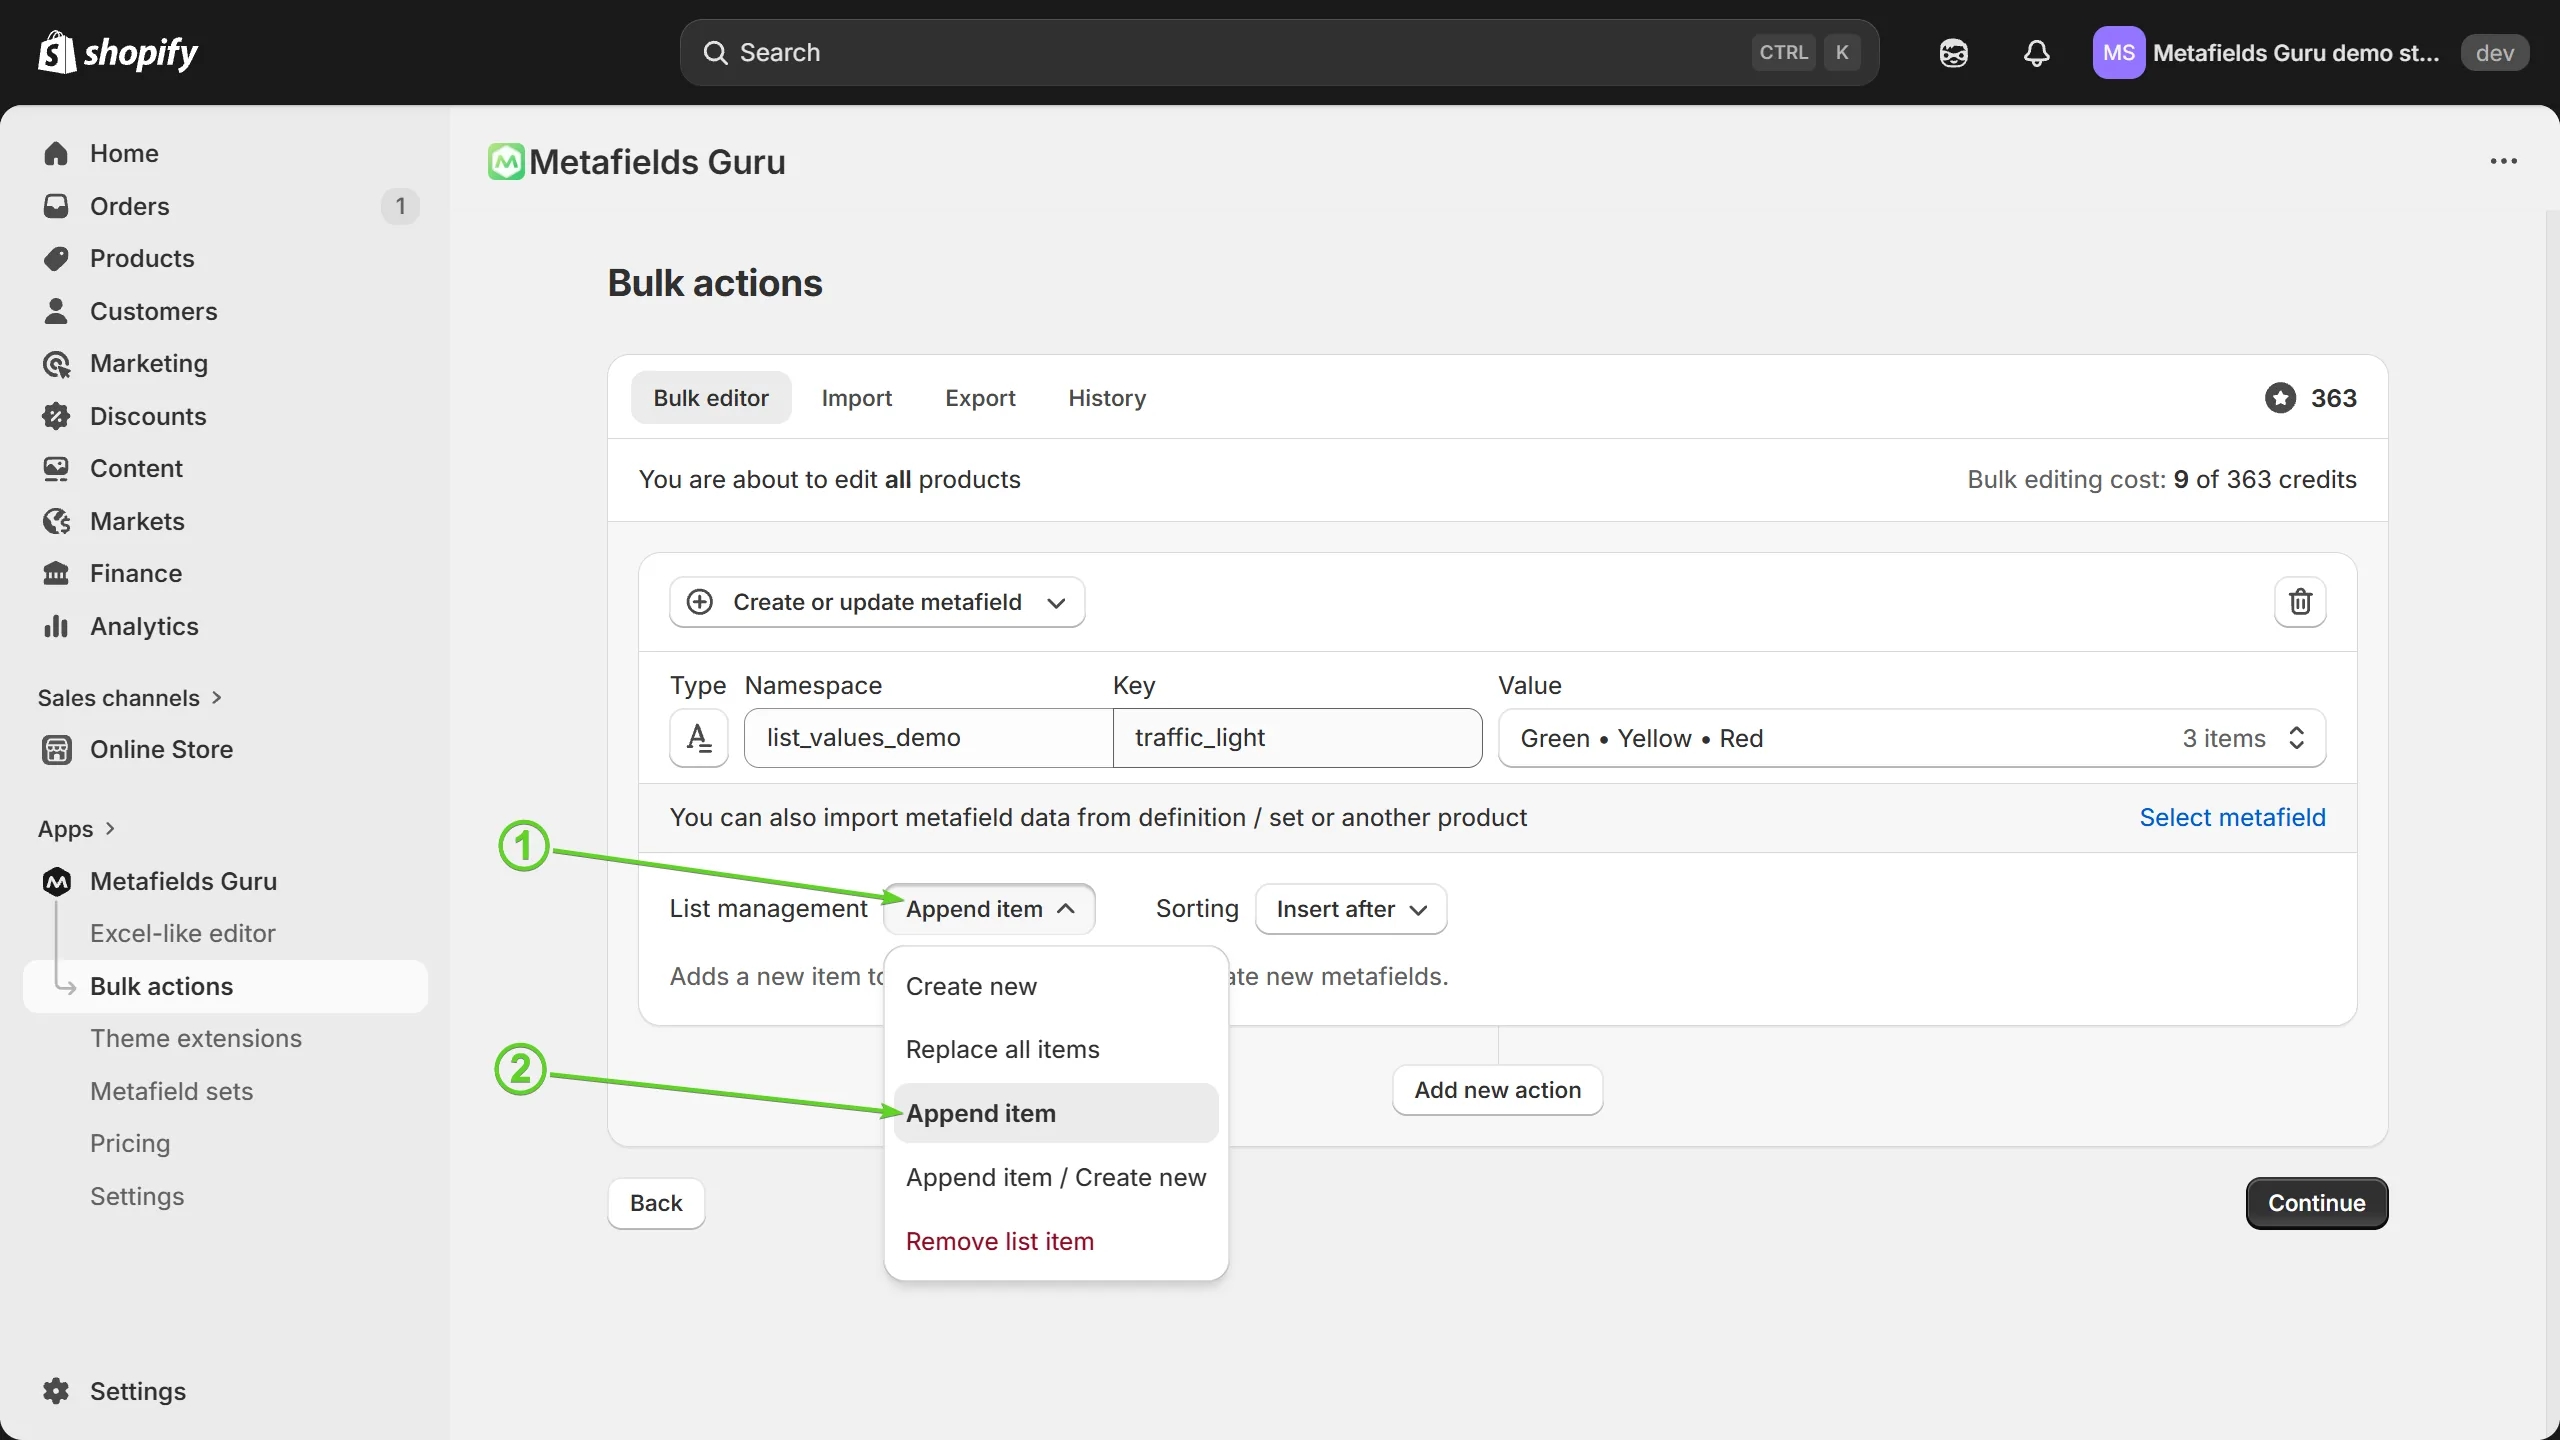
Task: Delete the action with trash icon
Action: click(2300, 602)
